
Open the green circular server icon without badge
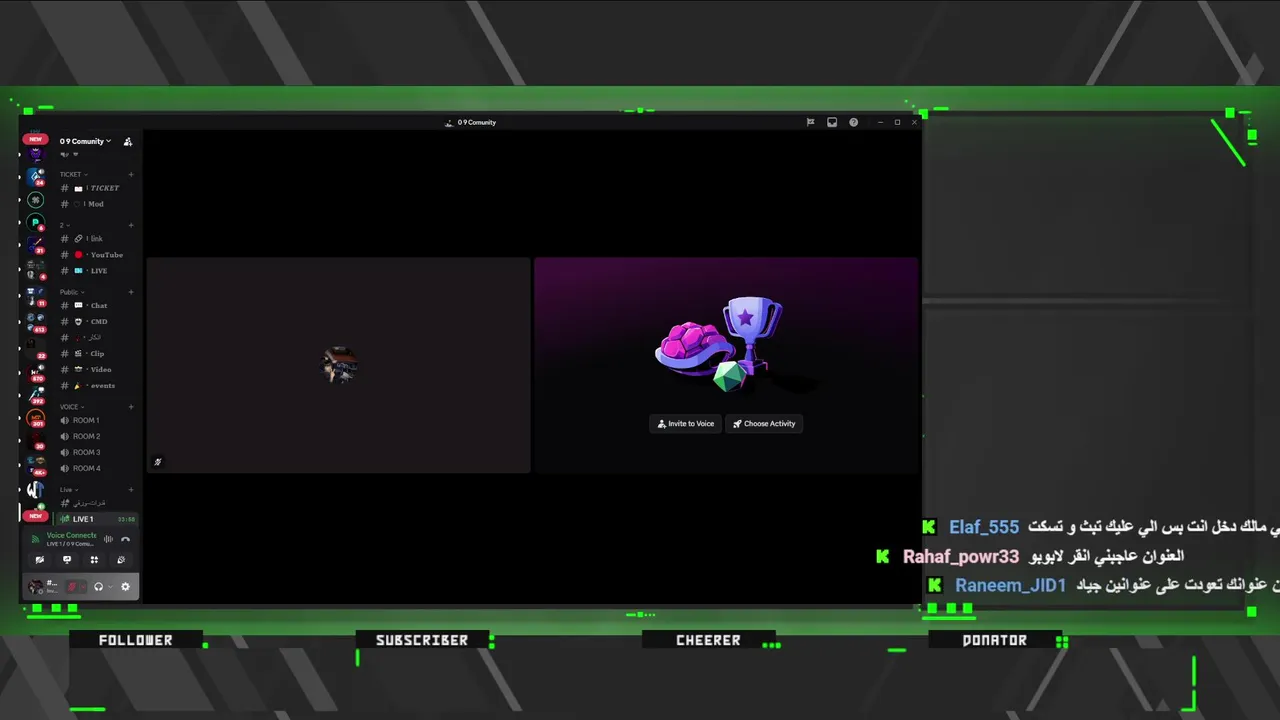point(36,200)
